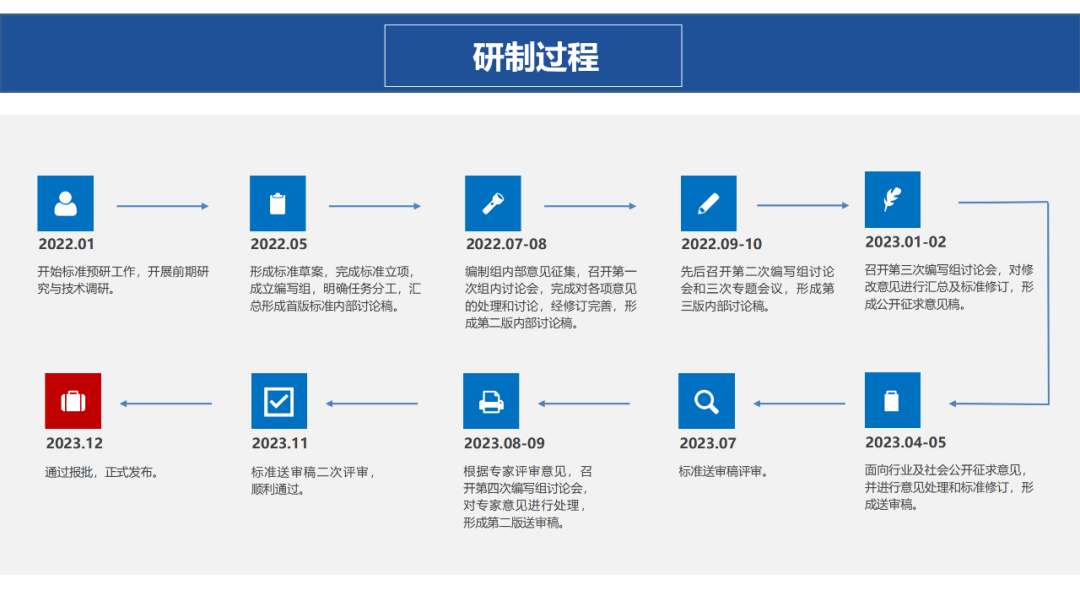Screen dimensions: 1080x607
Task: Select the description paragraph beginning 标准送审稿二次评审
Action: [313, 481]
